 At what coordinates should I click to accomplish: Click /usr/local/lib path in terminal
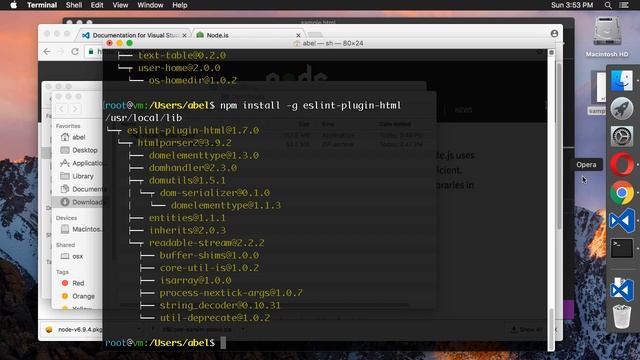(143, 118)
